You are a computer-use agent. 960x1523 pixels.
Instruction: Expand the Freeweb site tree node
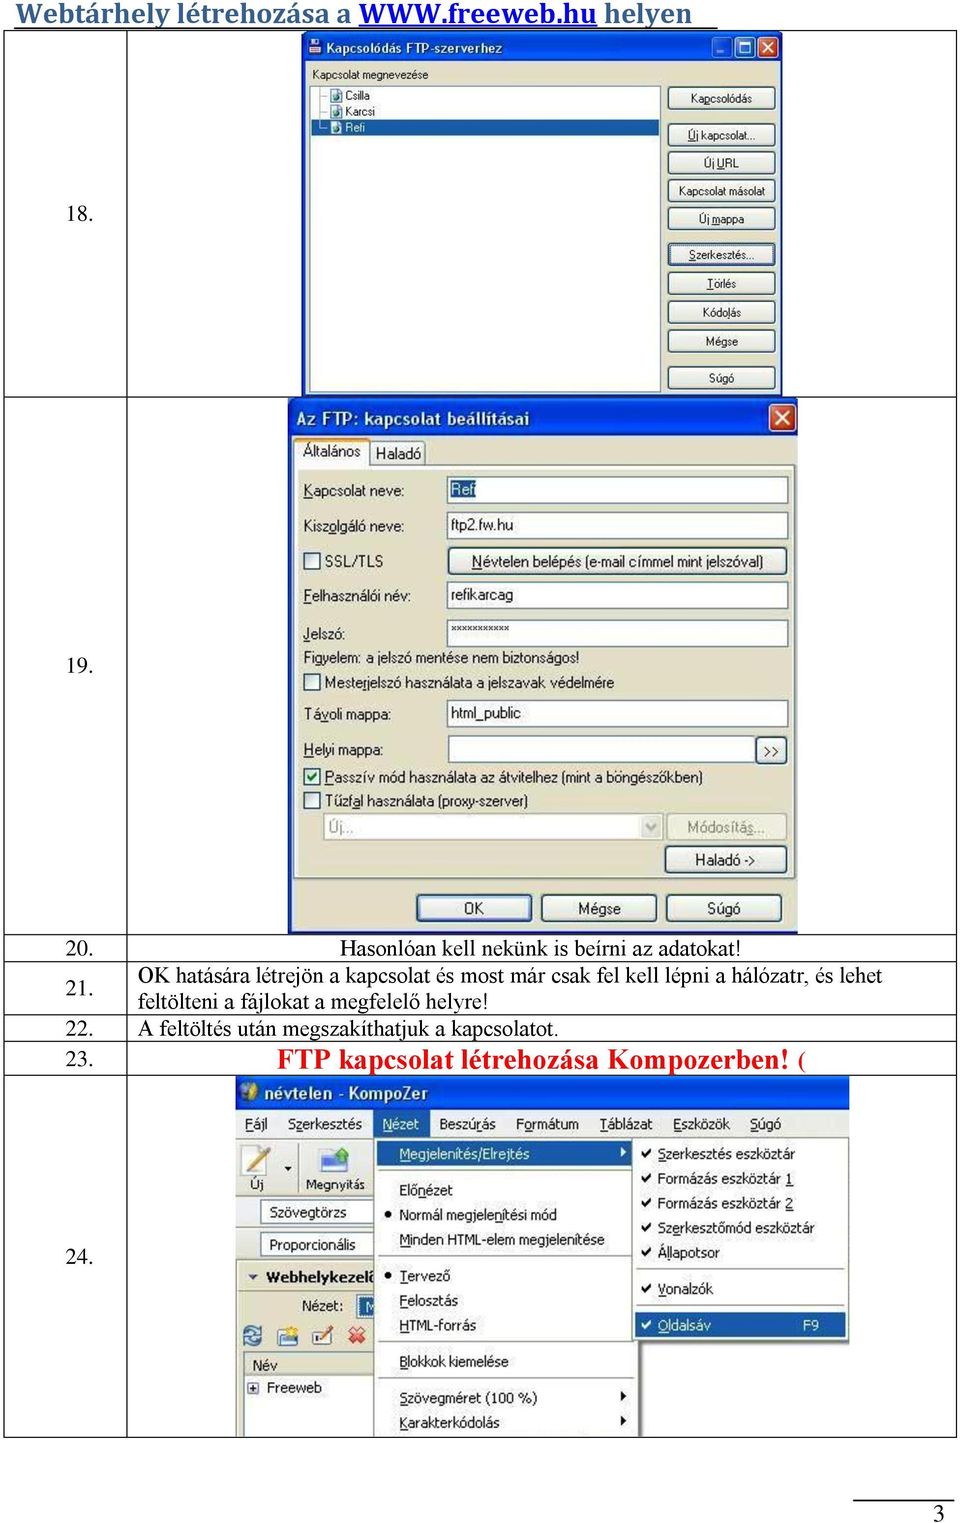(x=253, y=1388)
